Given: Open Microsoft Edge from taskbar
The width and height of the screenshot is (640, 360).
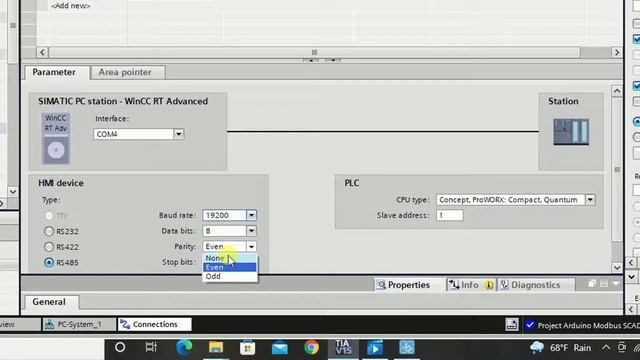Looking at the screenshot, I should click(x=184, y=347).
